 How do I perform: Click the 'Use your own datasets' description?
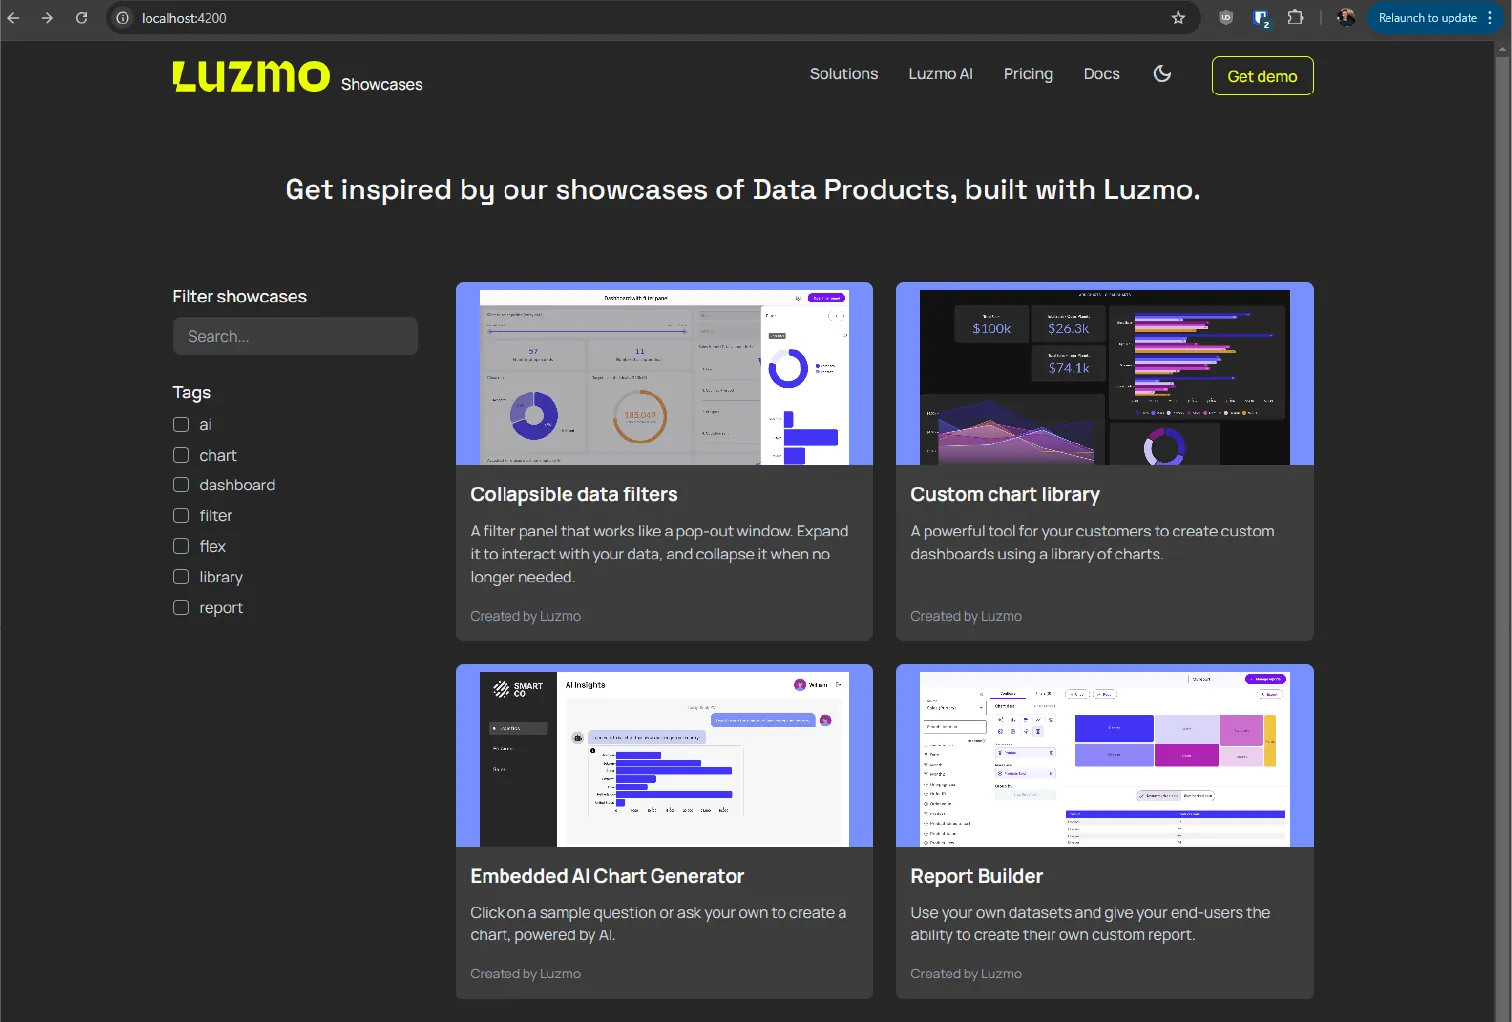click(1090, 924)
